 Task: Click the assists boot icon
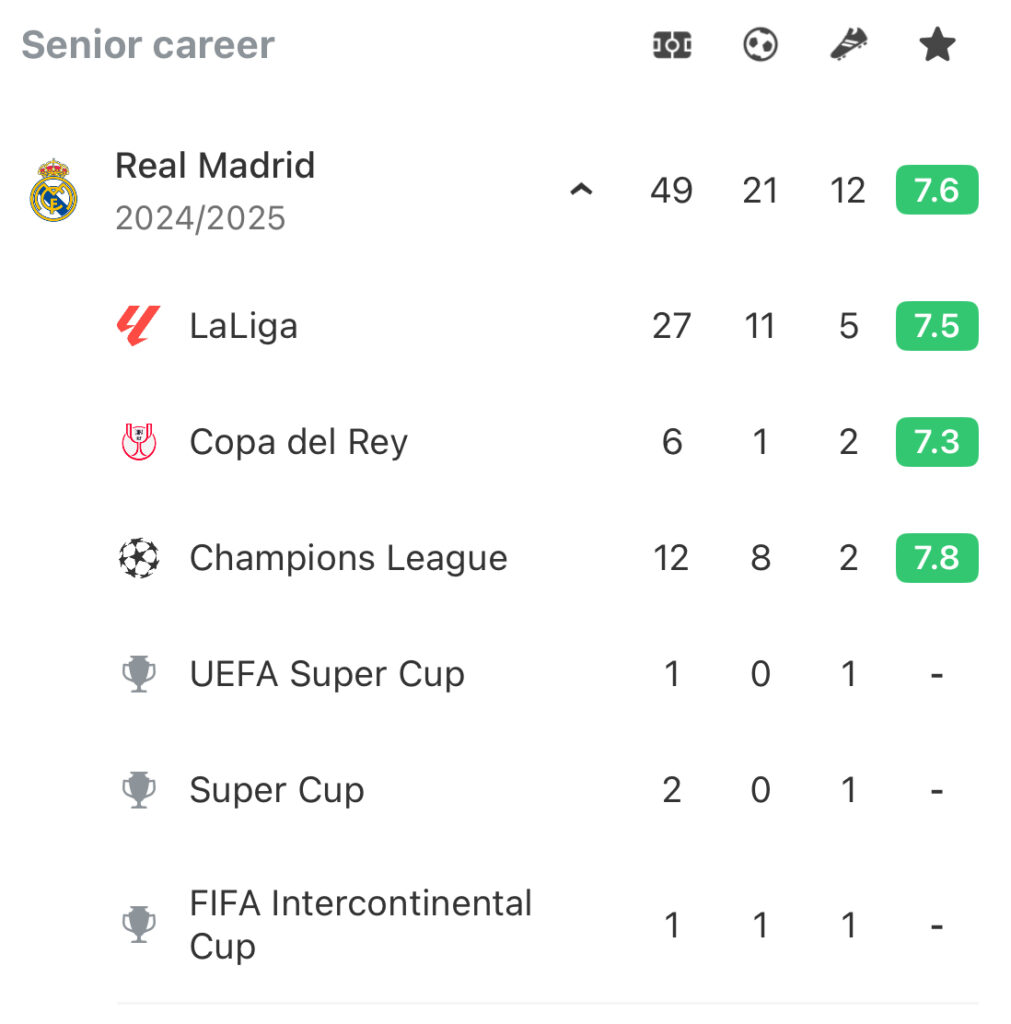tap(848, 45)
